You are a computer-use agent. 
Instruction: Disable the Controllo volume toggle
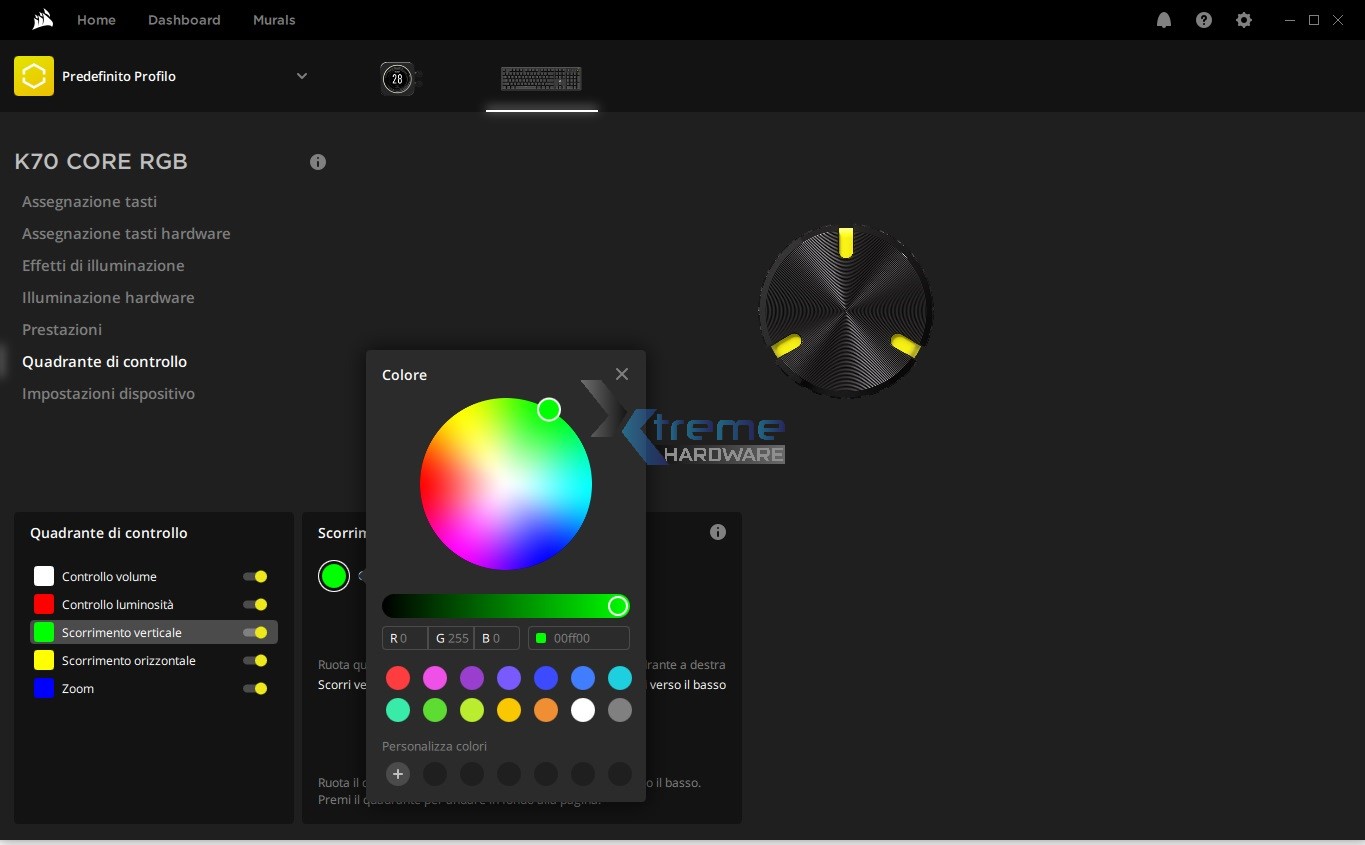[255, 577]
